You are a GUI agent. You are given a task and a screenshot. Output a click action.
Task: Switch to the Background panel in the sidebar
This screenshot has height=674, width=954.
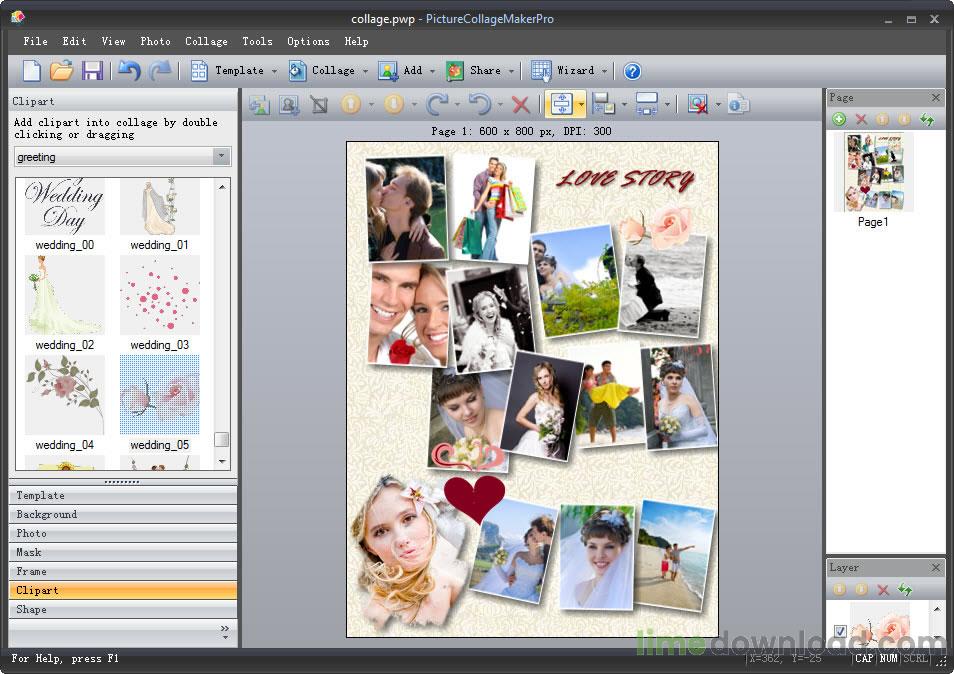(x=122, y=514)
